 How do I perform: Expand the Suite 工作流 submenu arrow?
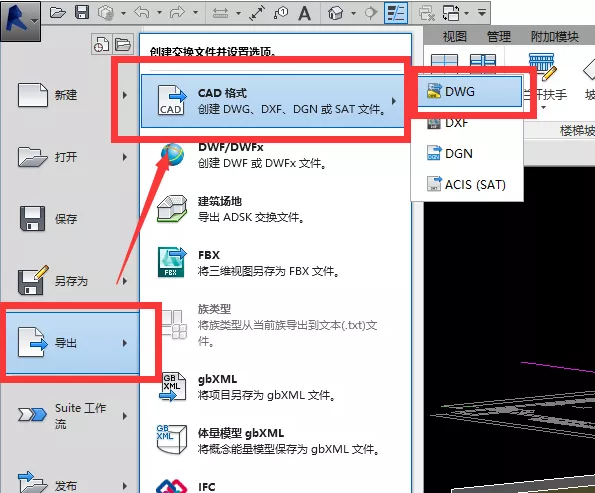(x=124, y=416)
